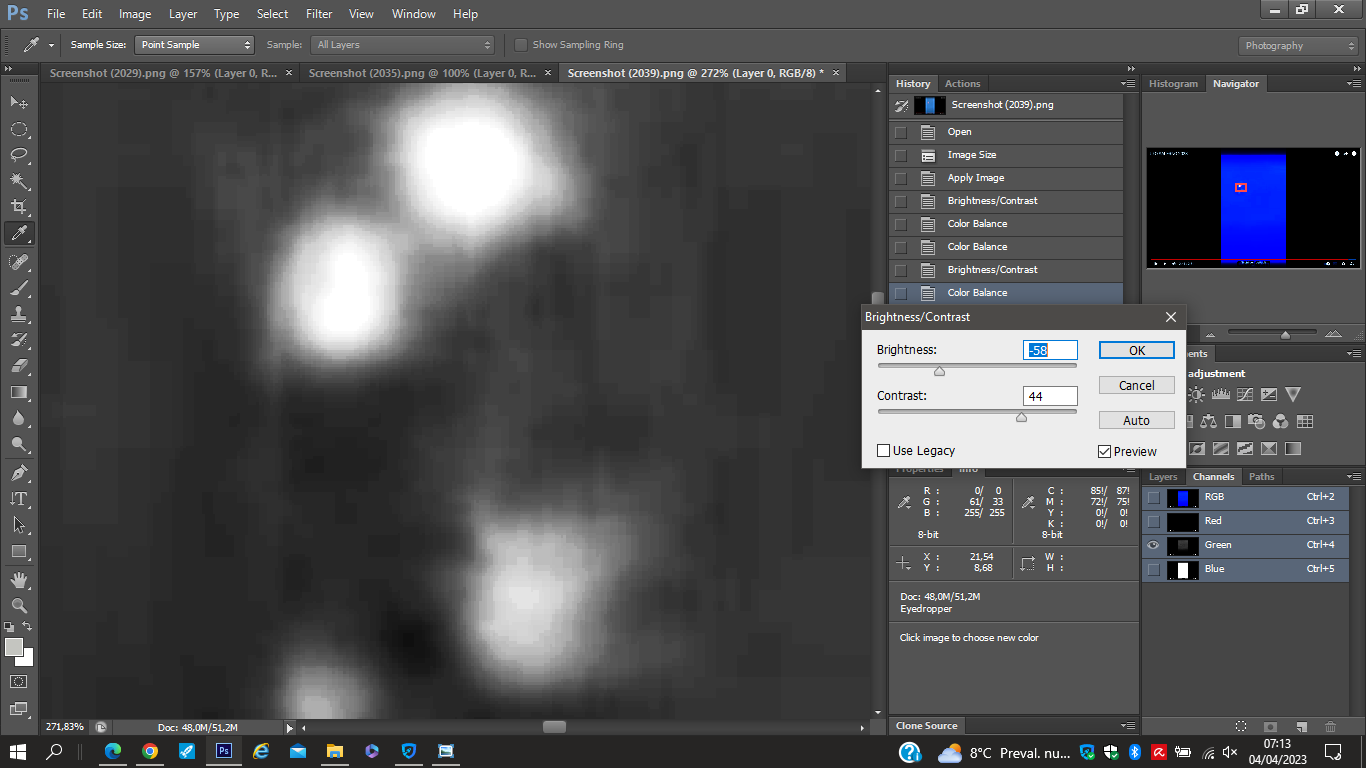Click the Contrast slider handle

pyautogui.click(x=1021, y=417)
